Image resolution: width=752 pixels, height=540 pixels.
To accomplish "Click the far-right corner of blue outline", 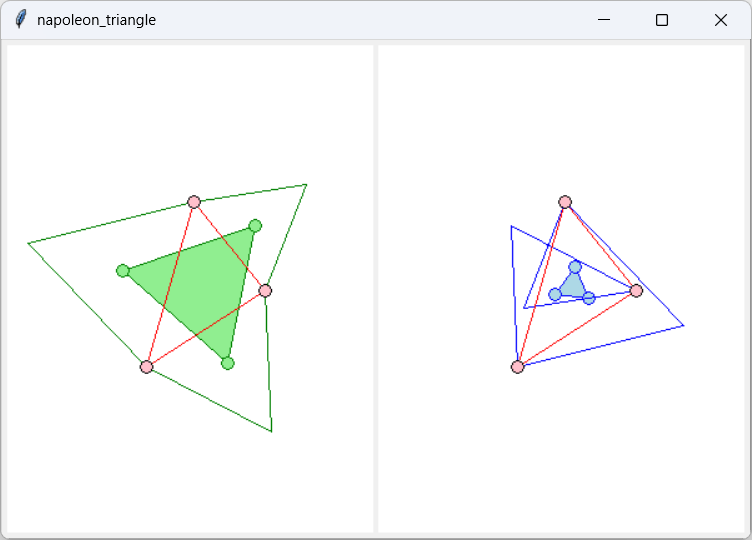I will point(683,325).
